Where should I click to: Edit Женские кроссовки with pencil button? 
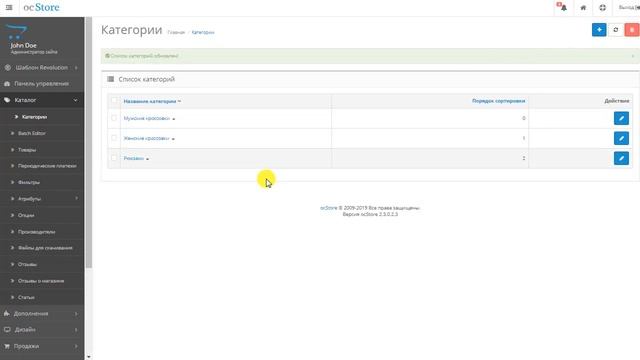pos(621,138)
